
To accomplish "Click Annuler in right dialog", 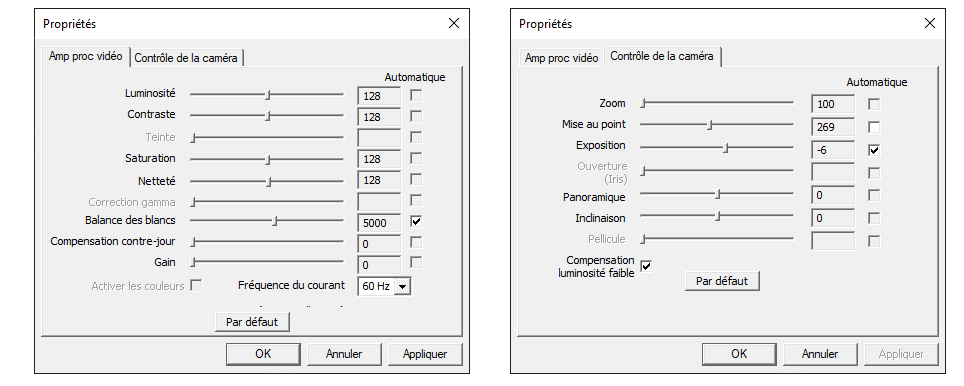I will pyautogui.click(x=820, y=354).
